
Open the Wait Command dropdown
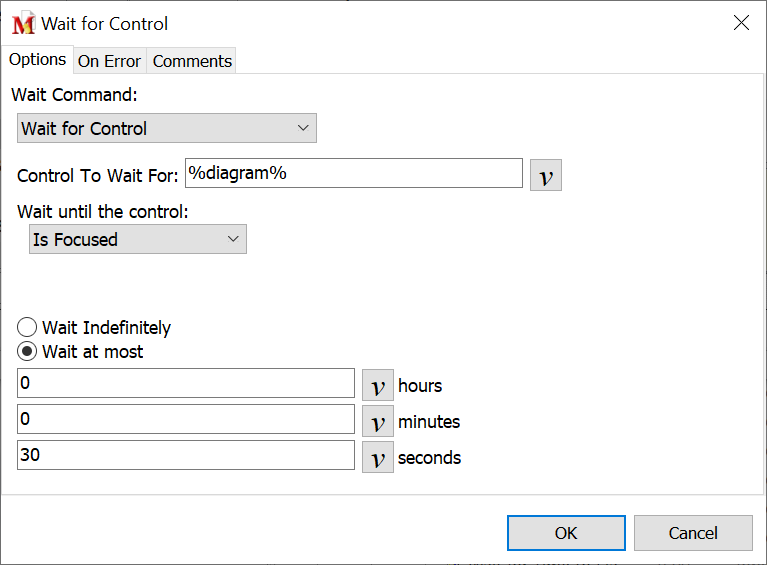click(167, 128)
